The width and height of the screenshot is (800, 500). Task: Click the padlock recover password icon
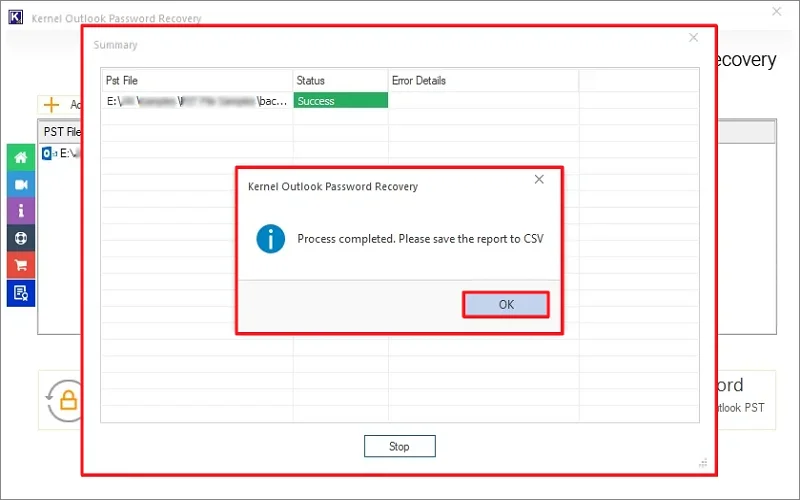pyautogui.click(x=64, y=401)
